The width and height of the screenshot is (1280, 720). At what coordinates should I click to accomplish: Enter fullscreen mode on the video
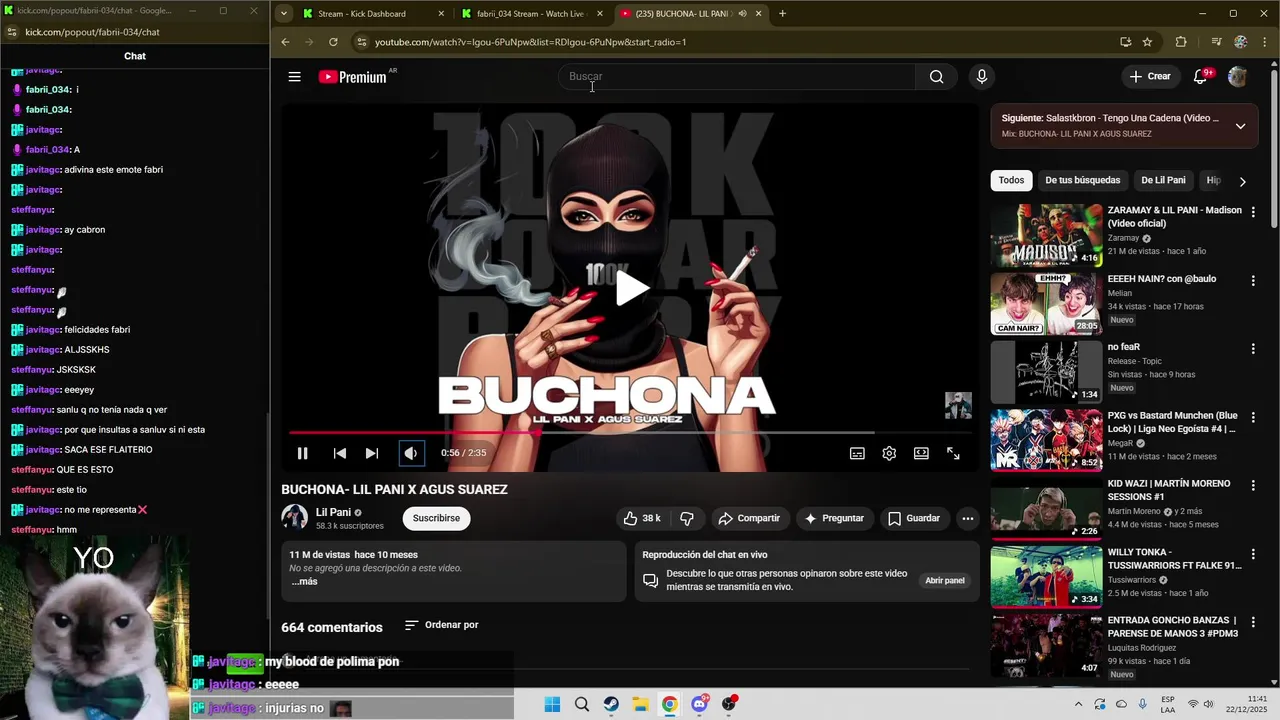pos(953,453)
